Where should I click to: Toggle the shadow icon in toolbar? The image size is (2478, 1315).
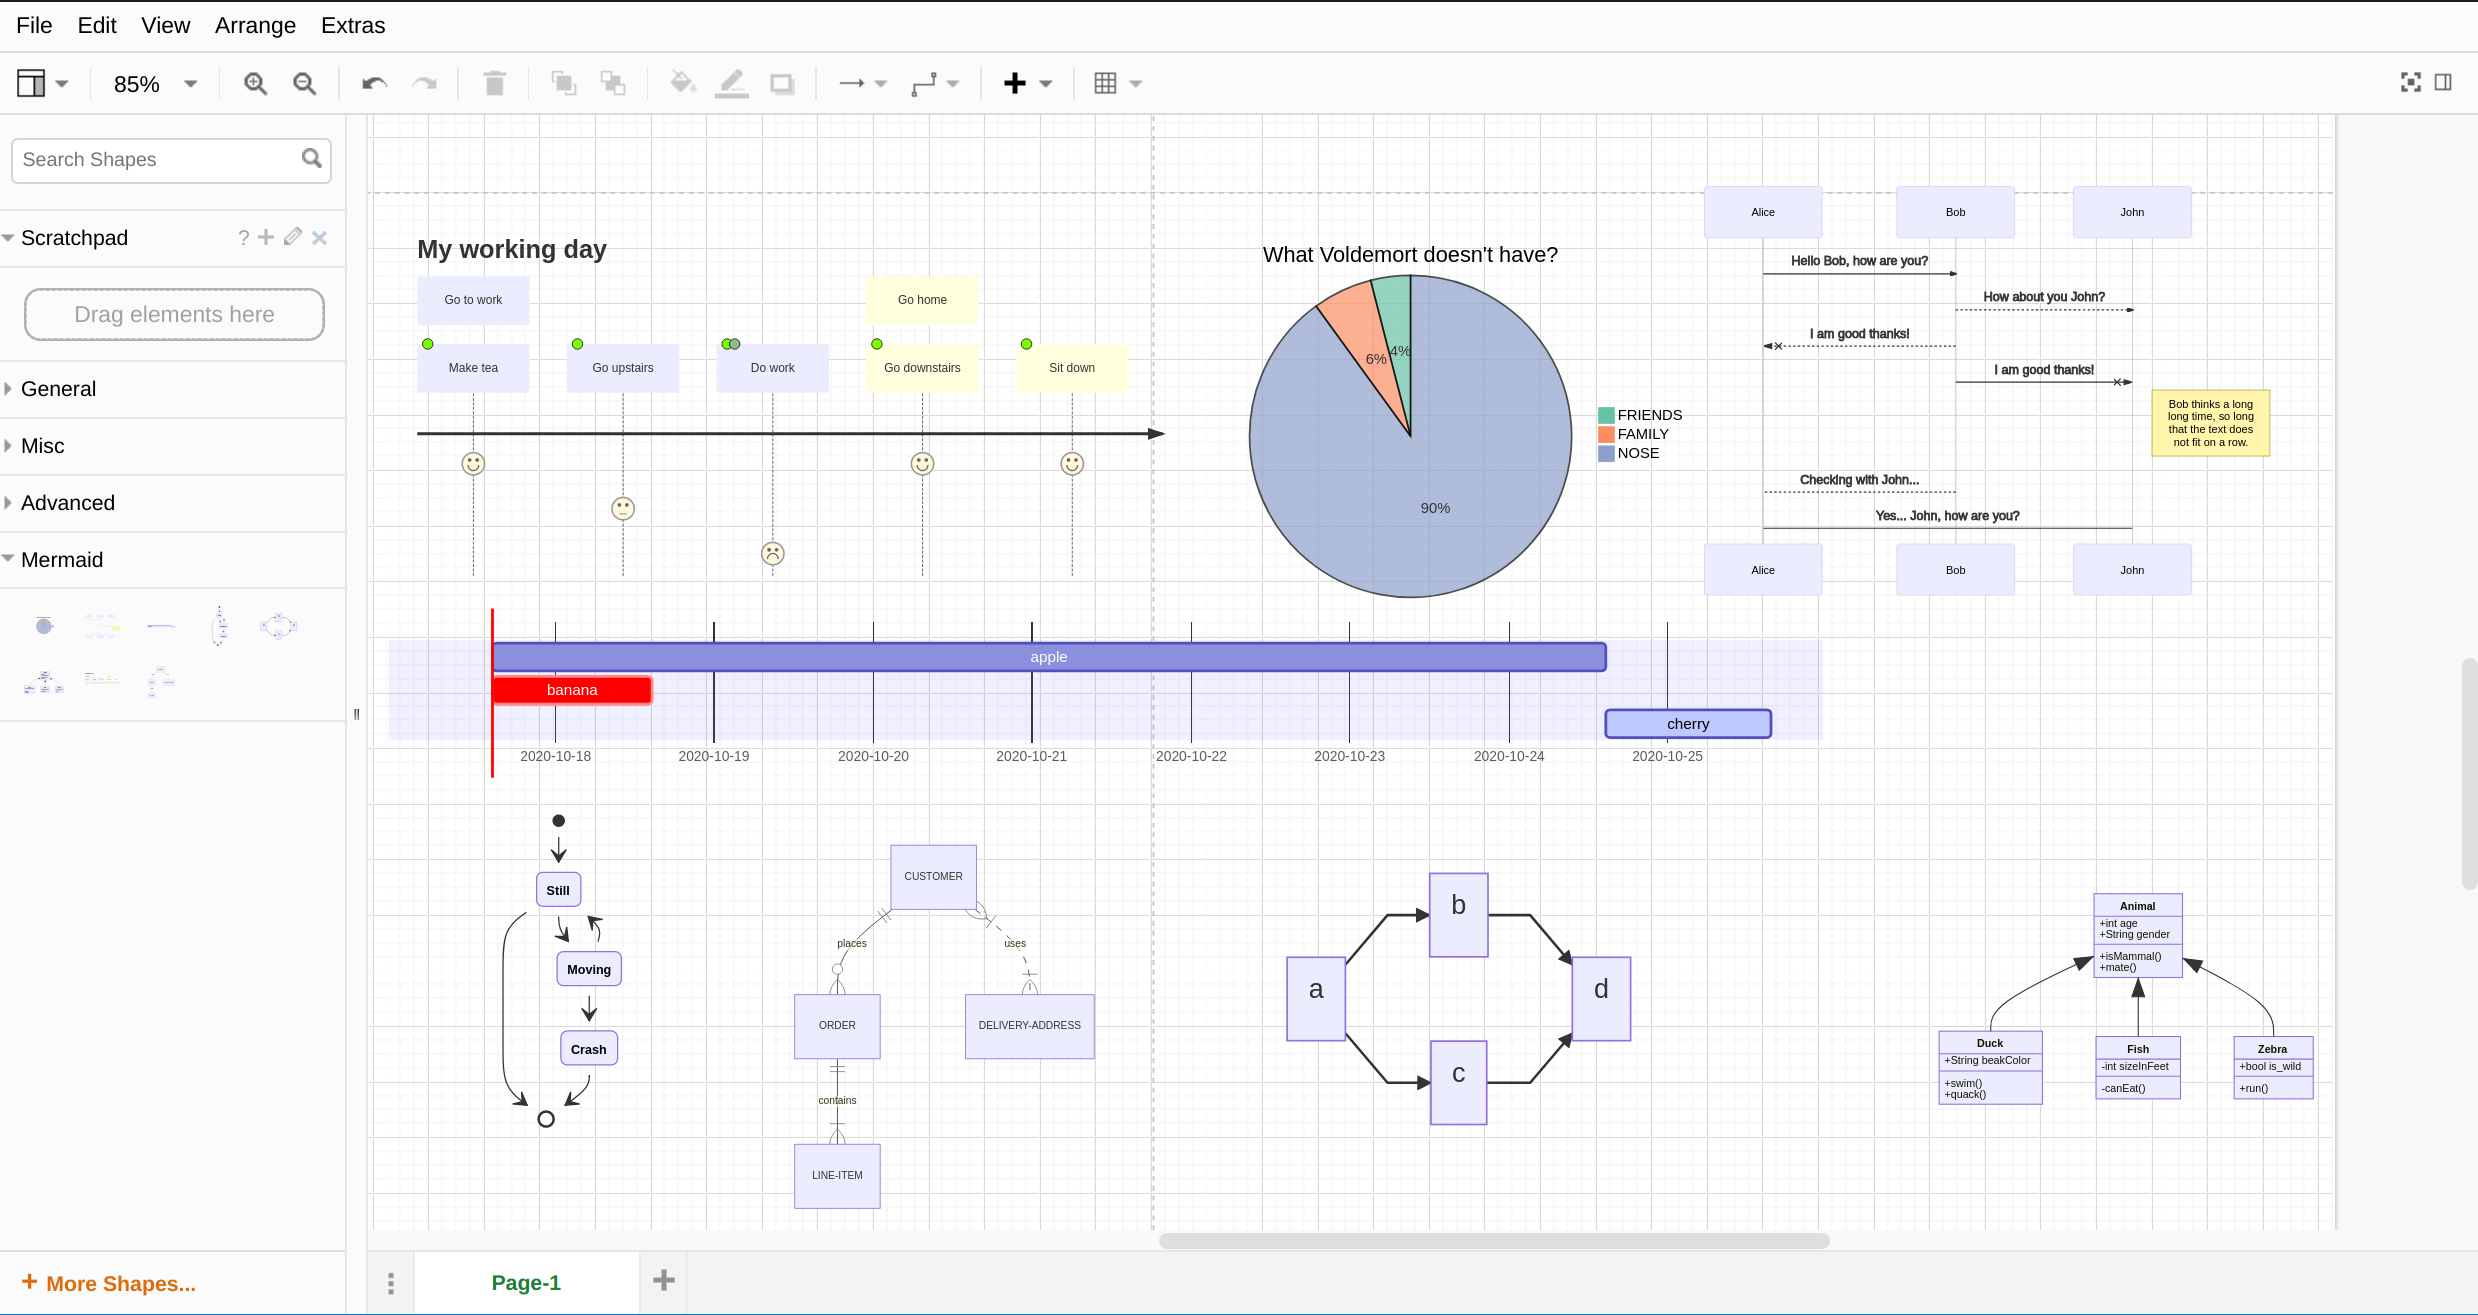[x=782, y=84]
